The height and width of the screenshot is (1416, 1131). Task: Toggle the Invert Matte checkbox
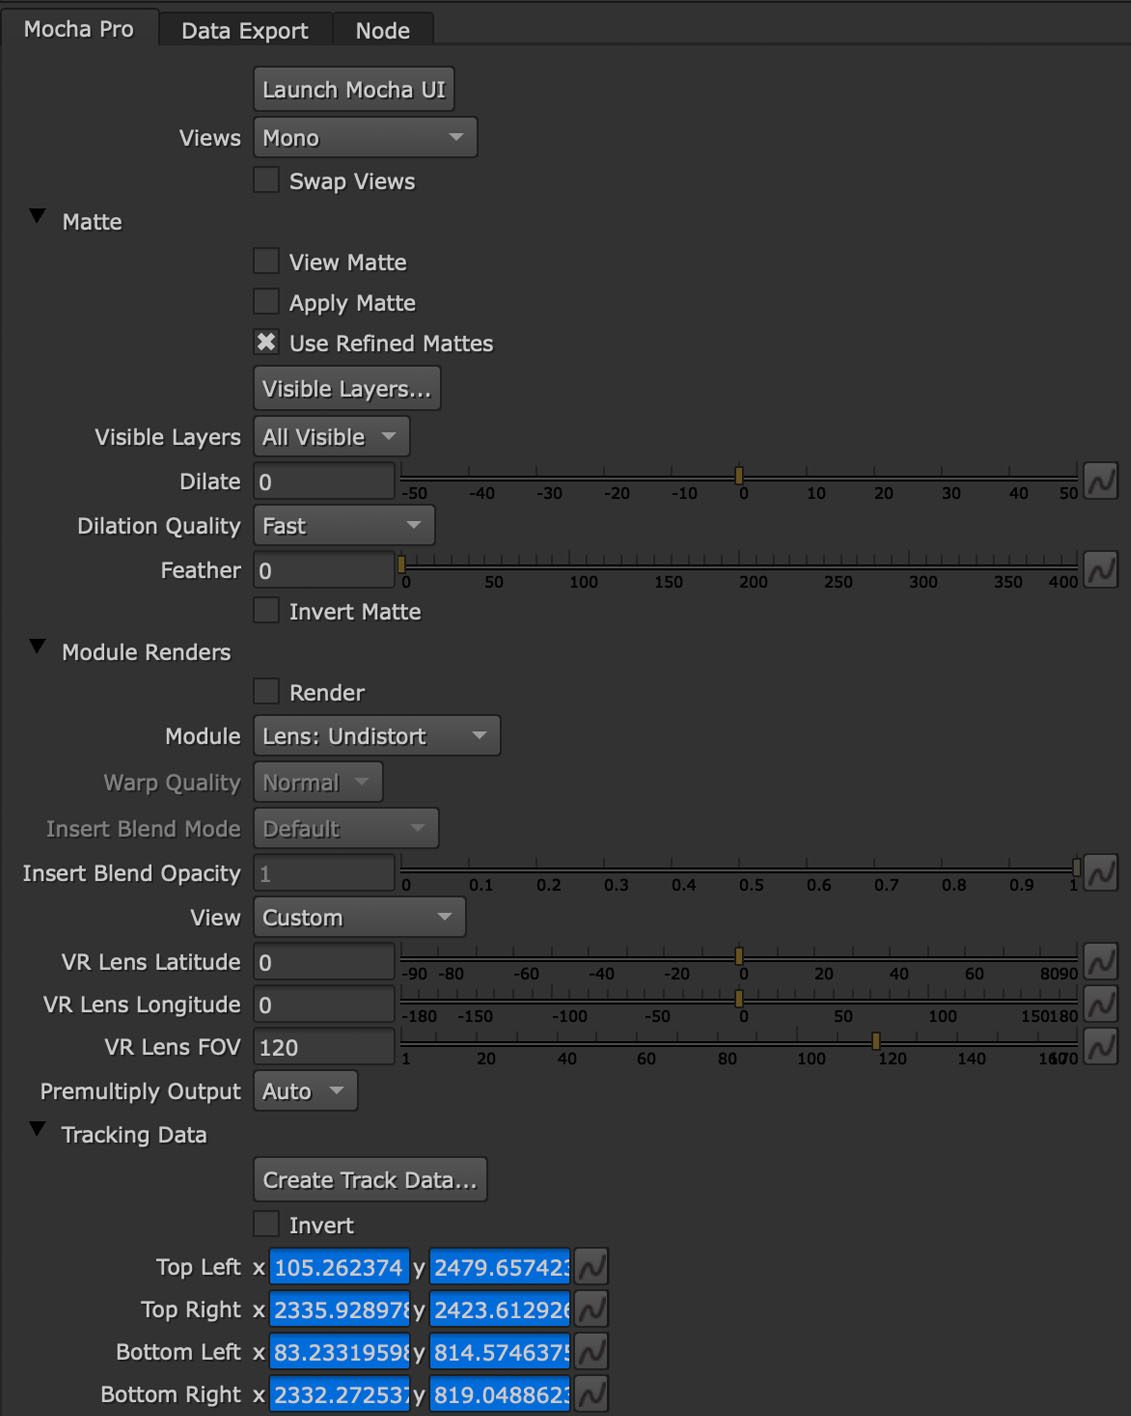(266, 610)
